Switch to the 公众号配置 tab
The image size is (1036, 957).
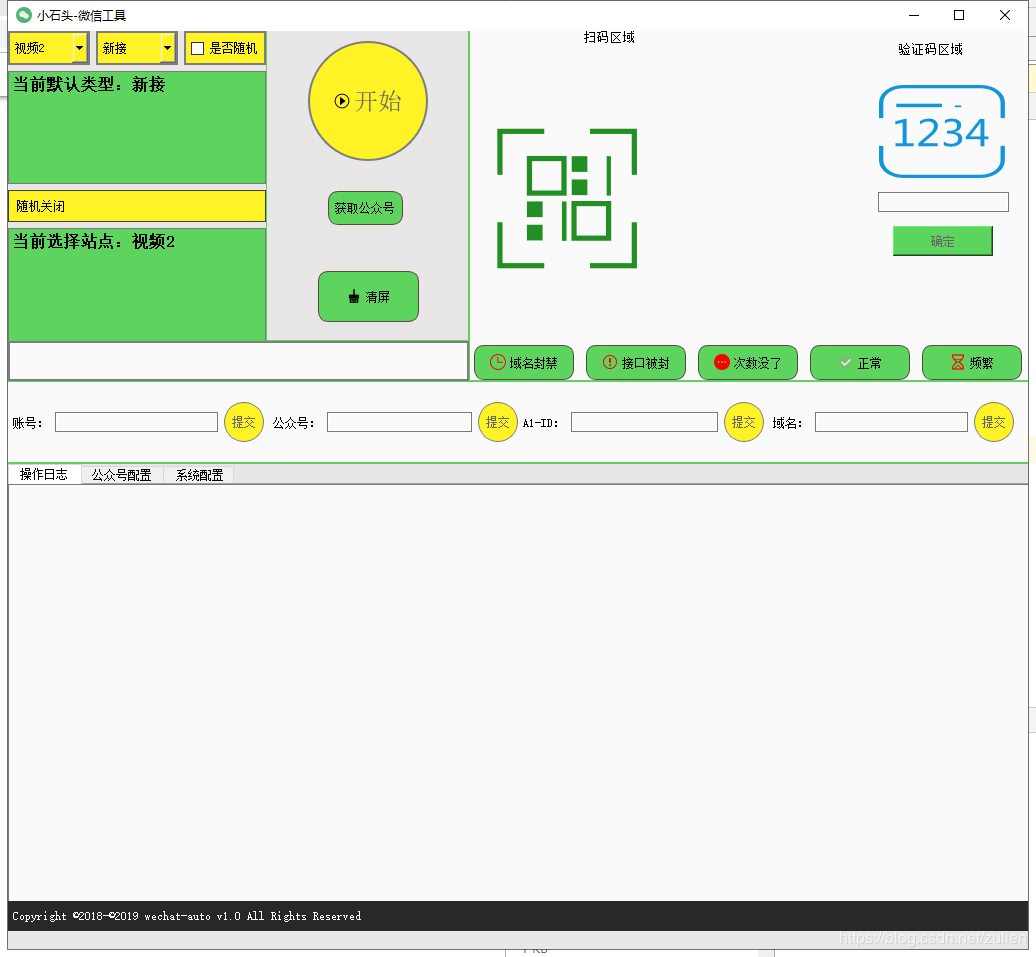pyautogui.click(x=121, y=475)
